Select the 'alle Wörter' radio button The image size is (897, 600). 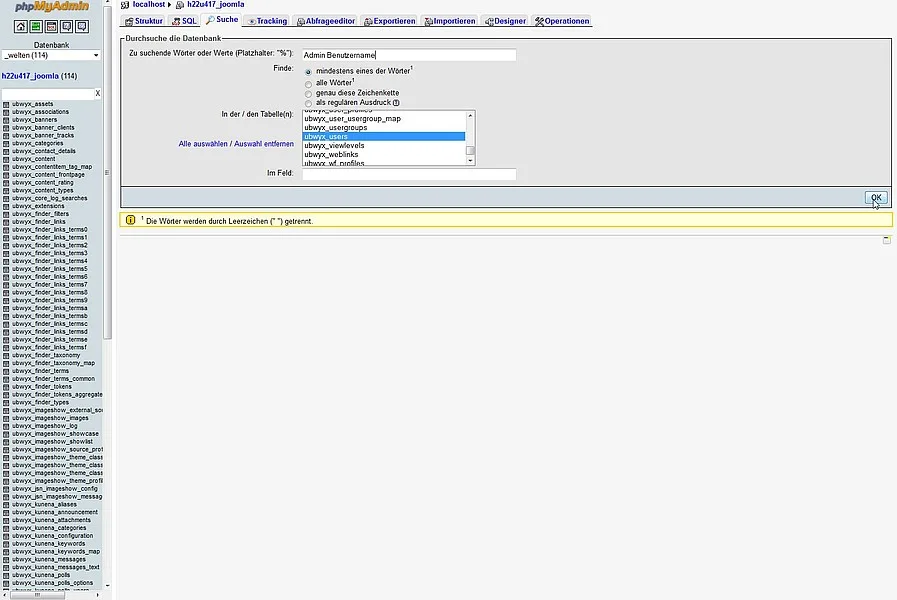coord(308,84)
